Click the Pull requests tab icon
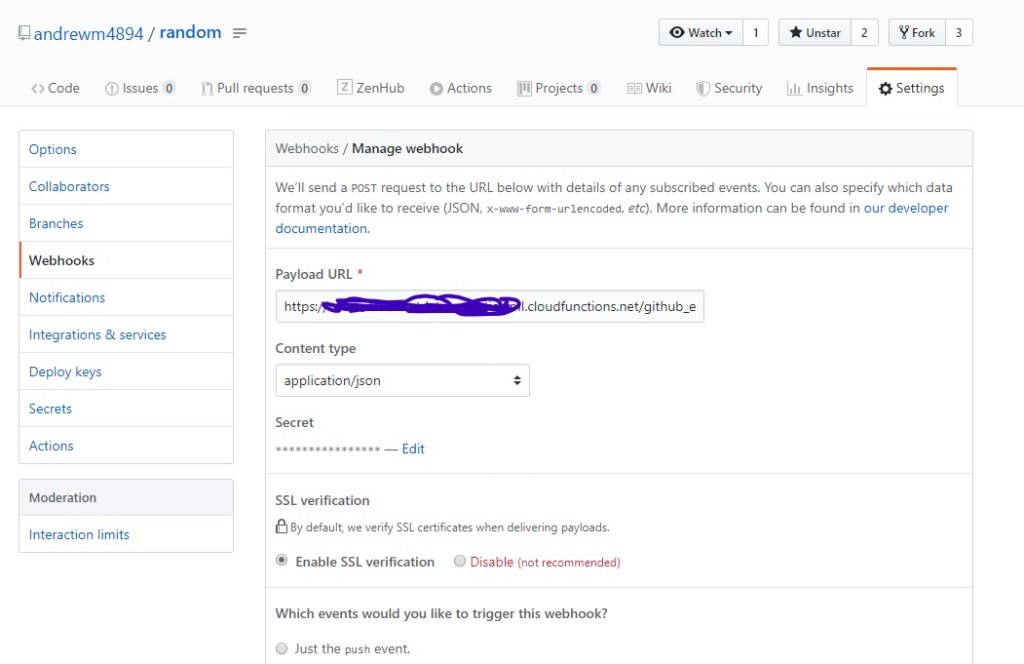The height and width of the screenshot is (664, 1024). 207,89
